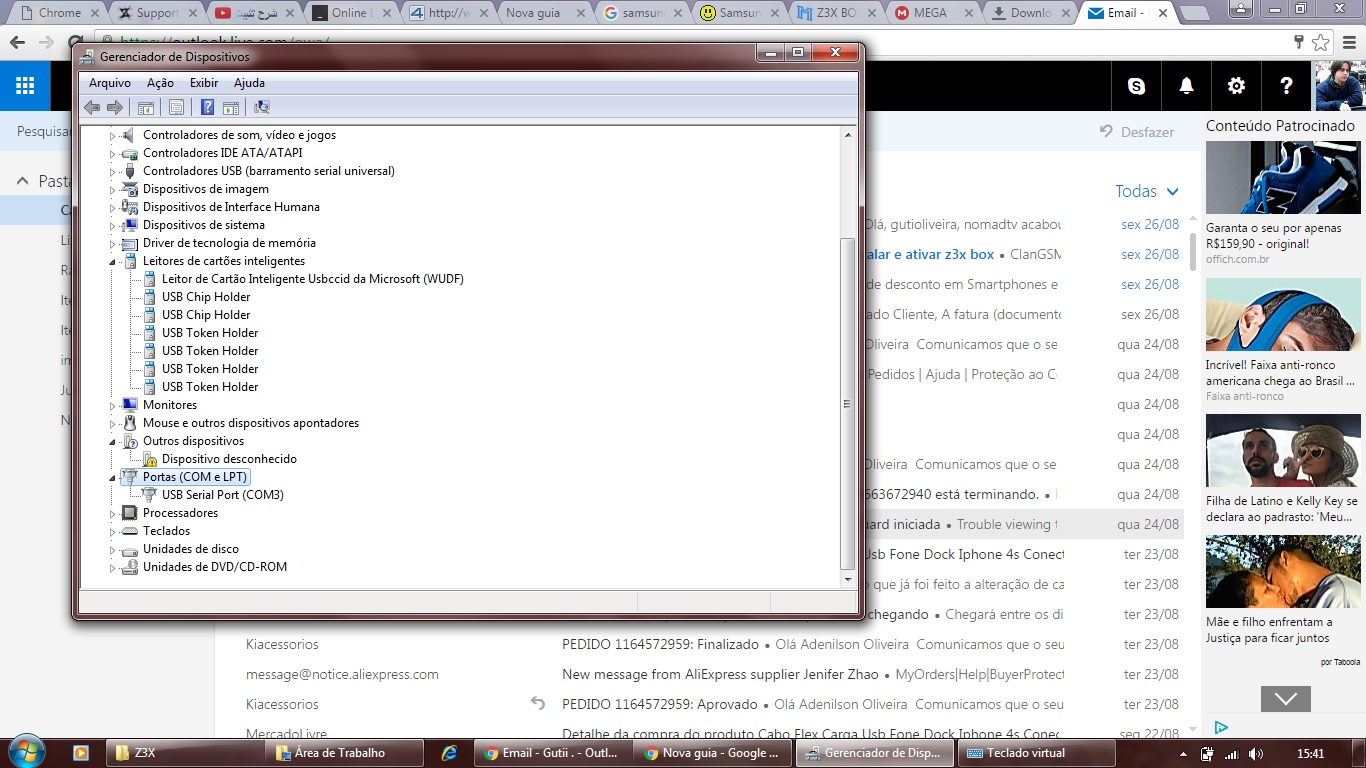Click sneaker ad thumbnail in Conteúdo Patrocinado
The image size is (1366, 768).
(x=1283, y=178)
